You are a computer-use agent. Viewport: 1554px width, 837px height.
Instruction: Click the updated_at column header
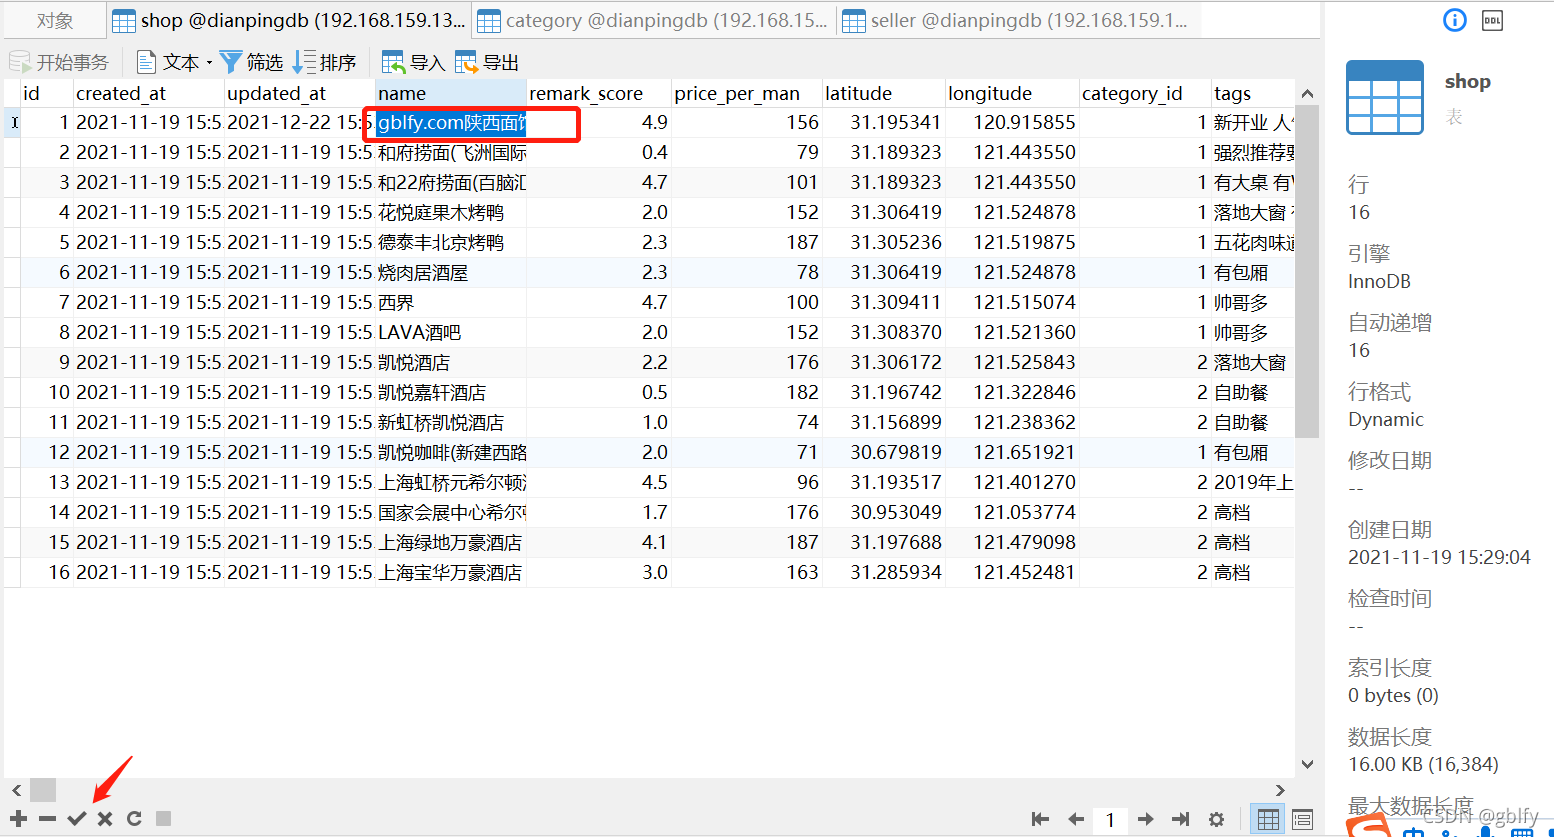[x=300, y=93]
